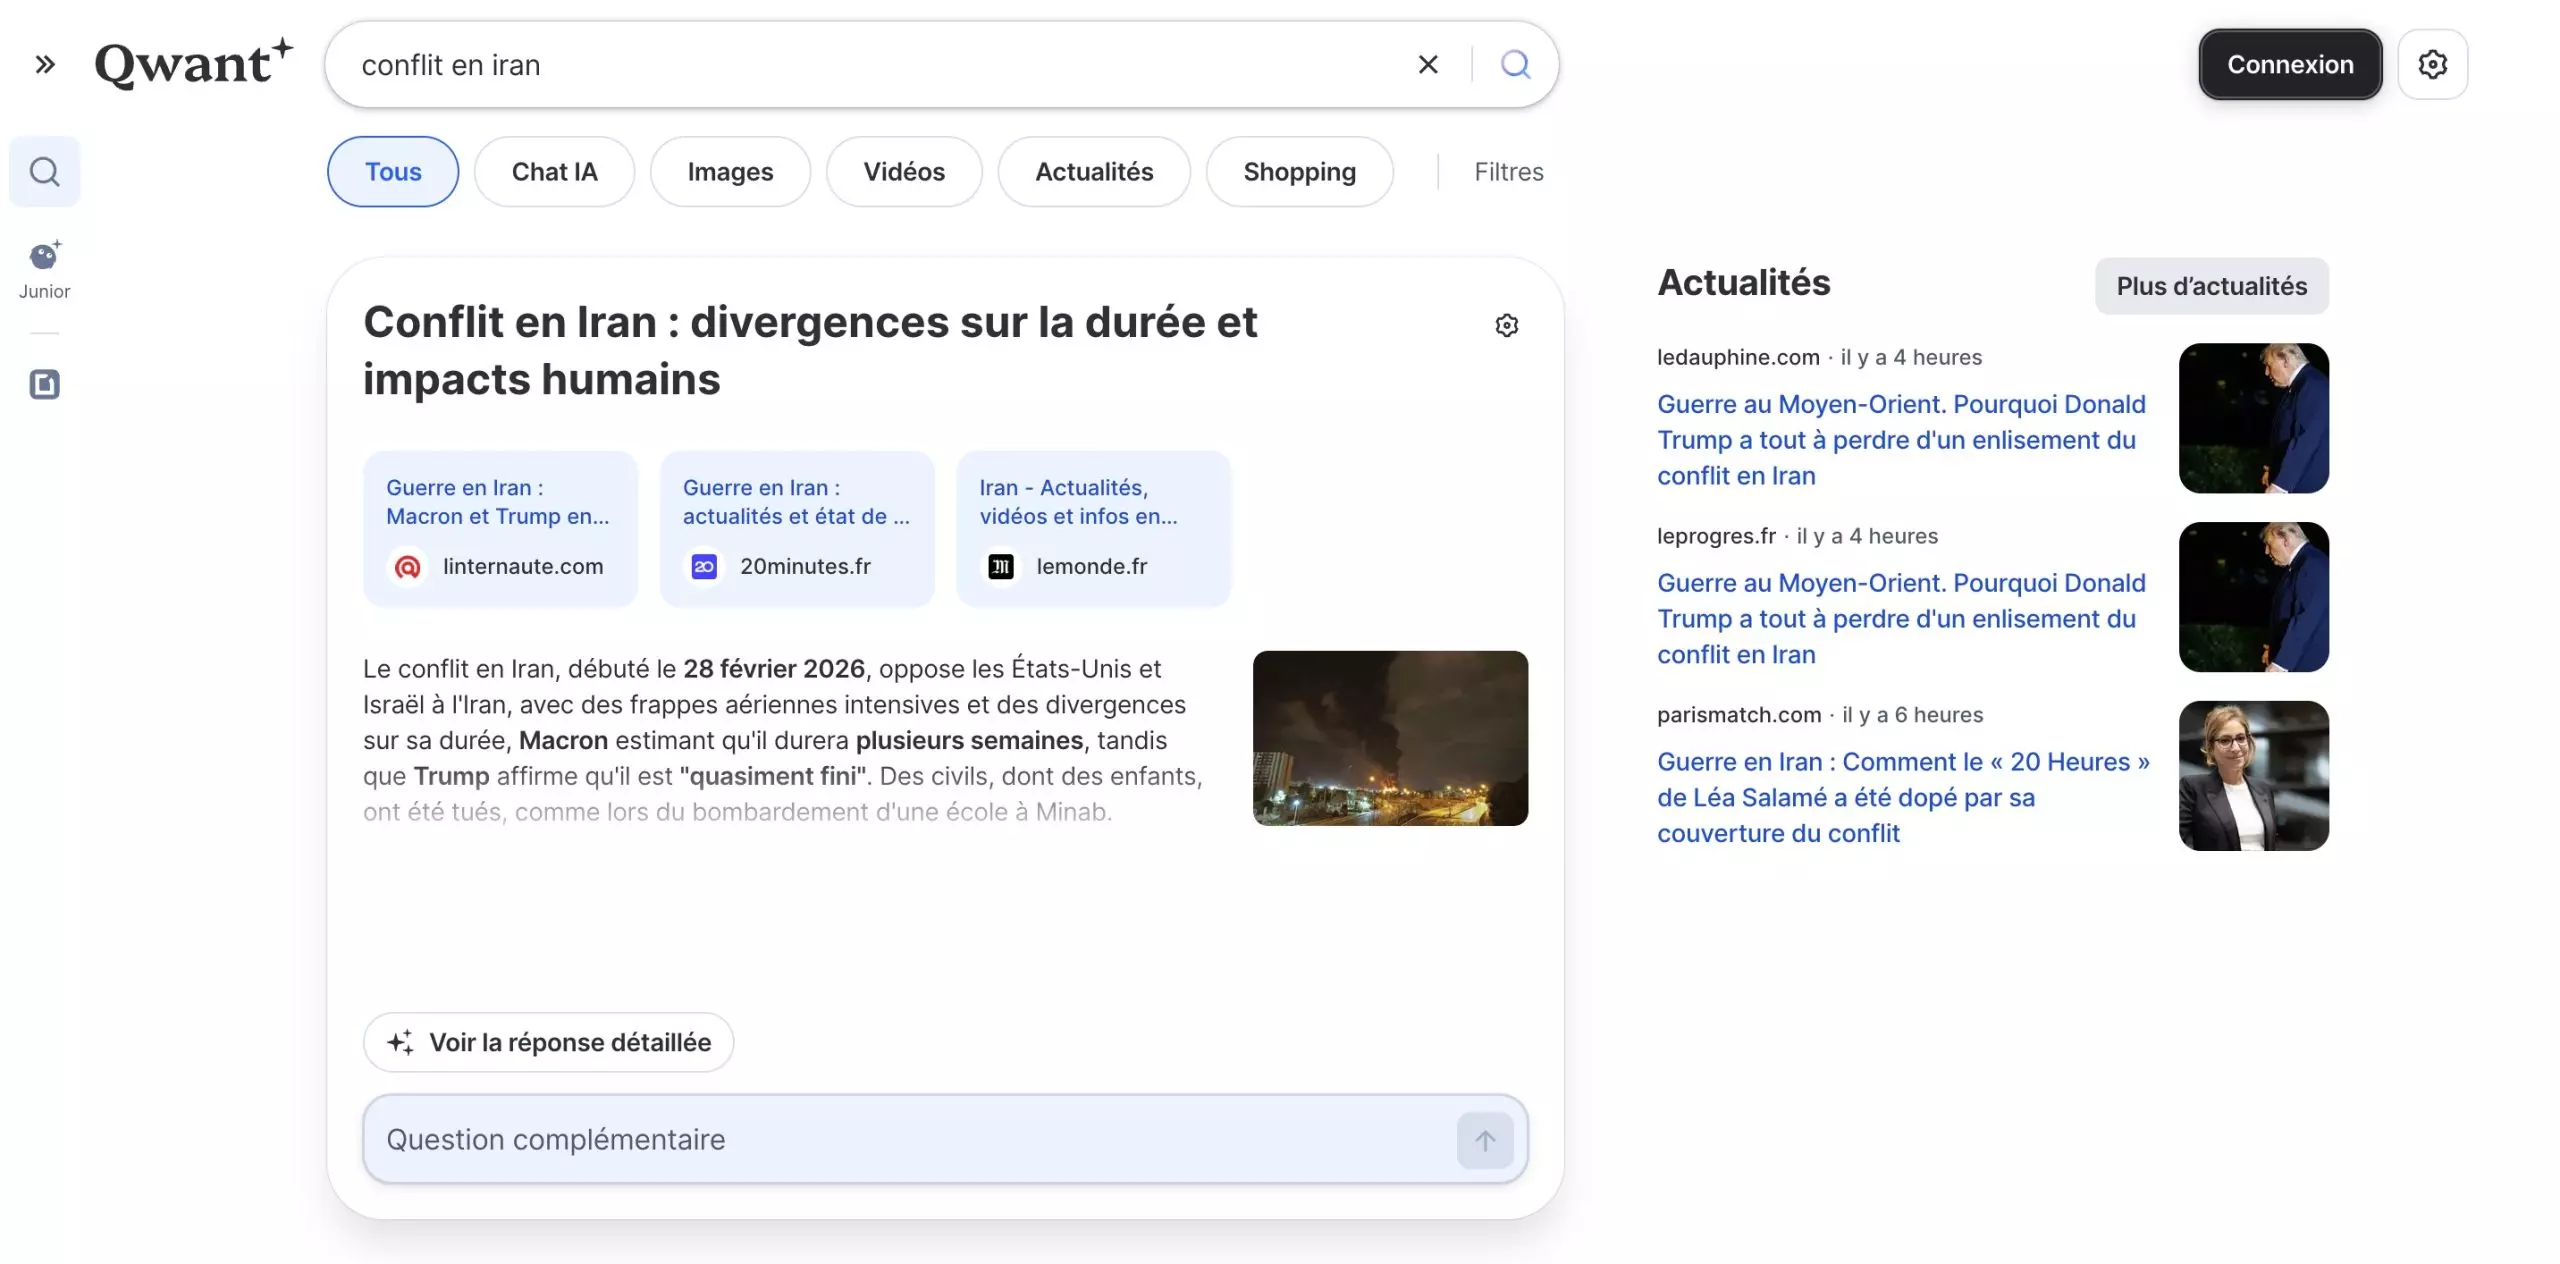The height and width of the screenshot is (1264, 2560).
Task: Open settings gear next to Connexion
Action: pyautogui.click(x=2432, y=65)
